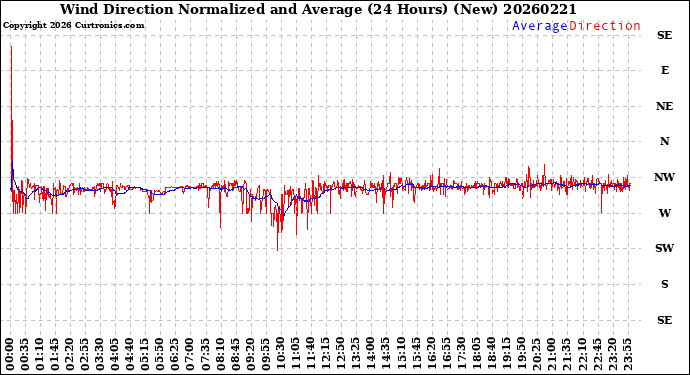
Task: Click the 07:00 time label
Action: (x=190, y=355)
